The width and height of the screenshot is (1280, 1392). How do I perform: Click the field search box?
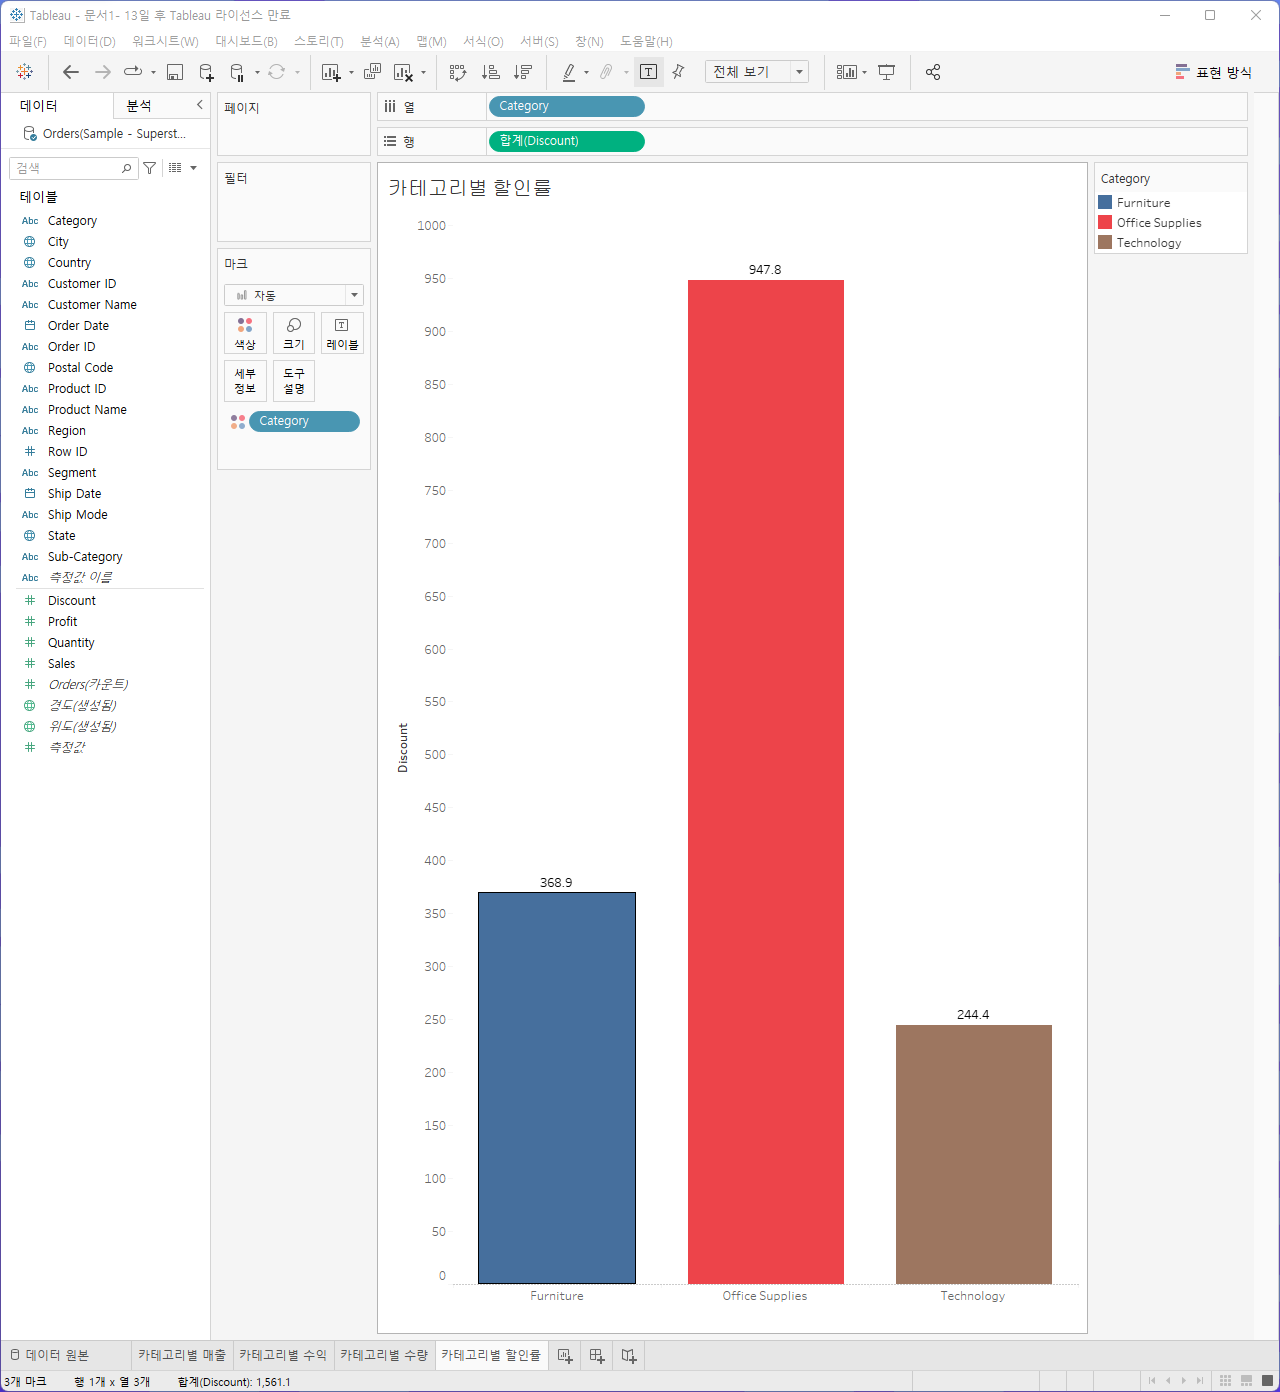[72, 168]
